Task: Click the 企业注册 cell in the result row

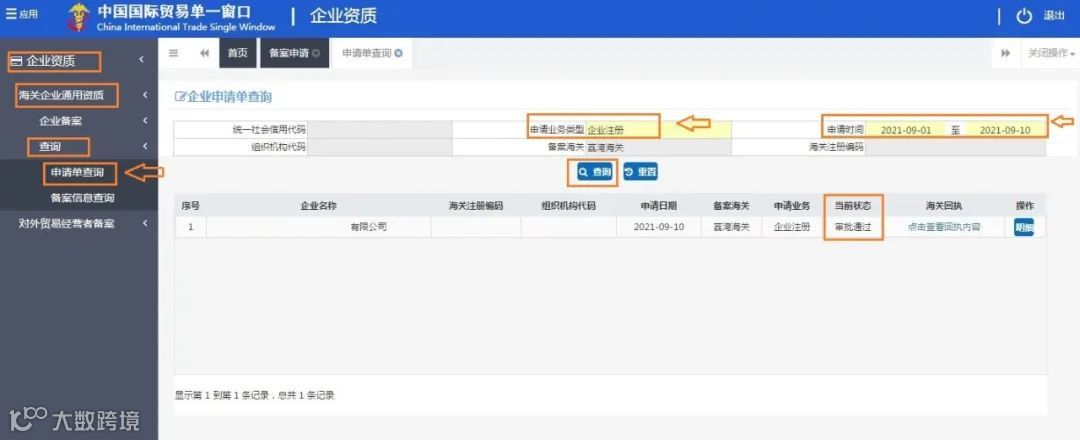Action: click(x=792, y=227)
